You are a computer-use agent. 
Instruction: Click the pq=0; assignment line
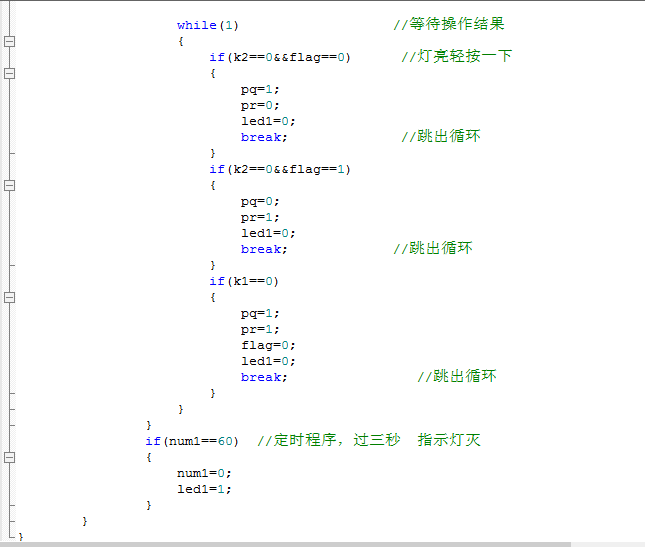pyautogui.click(x=260, y=202)
